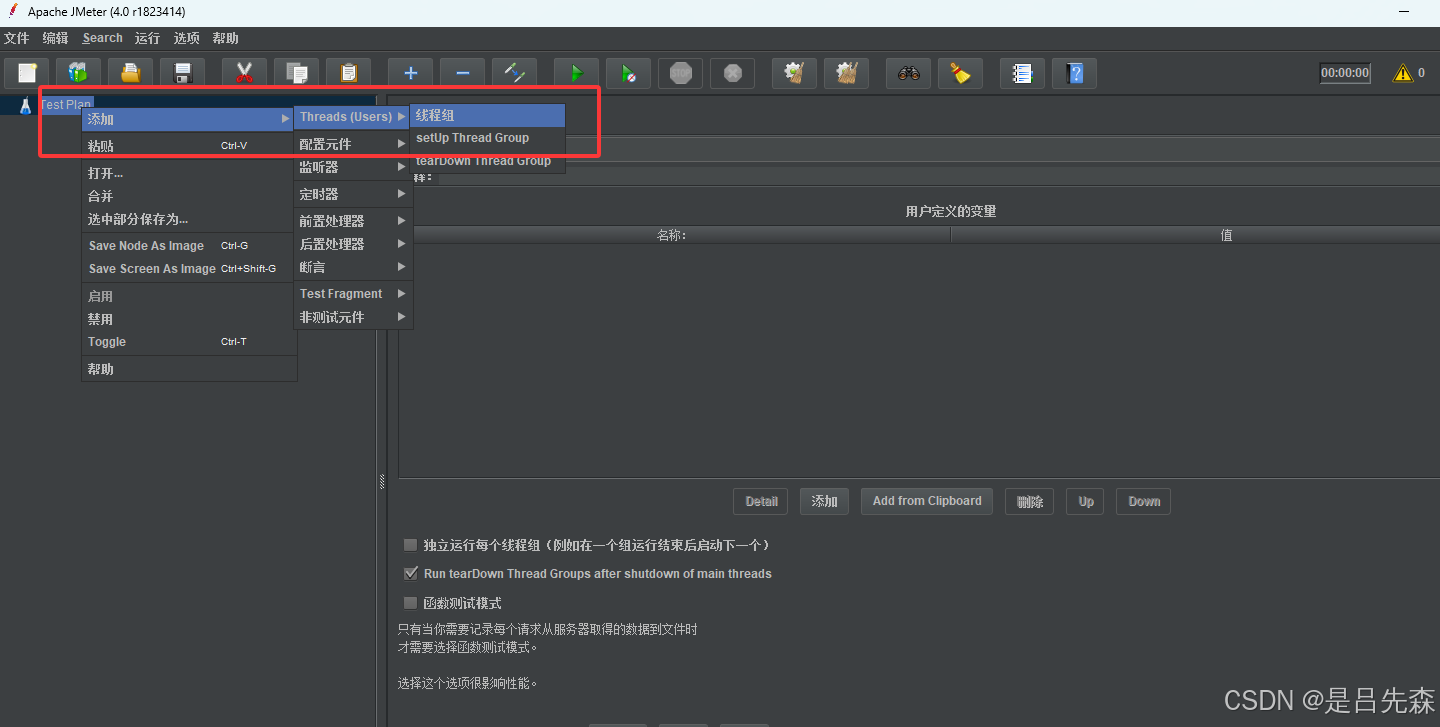This screenshot has height=727, width=1440.
Task: Select 合并 in the context menu
Action: coord(189,196)
